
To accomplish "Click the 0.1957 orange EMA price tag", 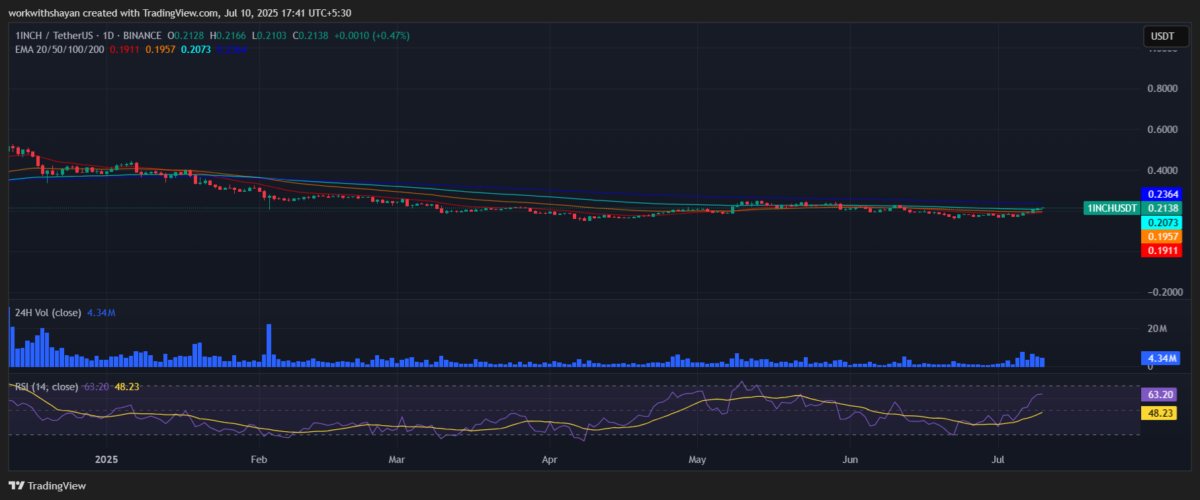I will tap(1162, 236).
